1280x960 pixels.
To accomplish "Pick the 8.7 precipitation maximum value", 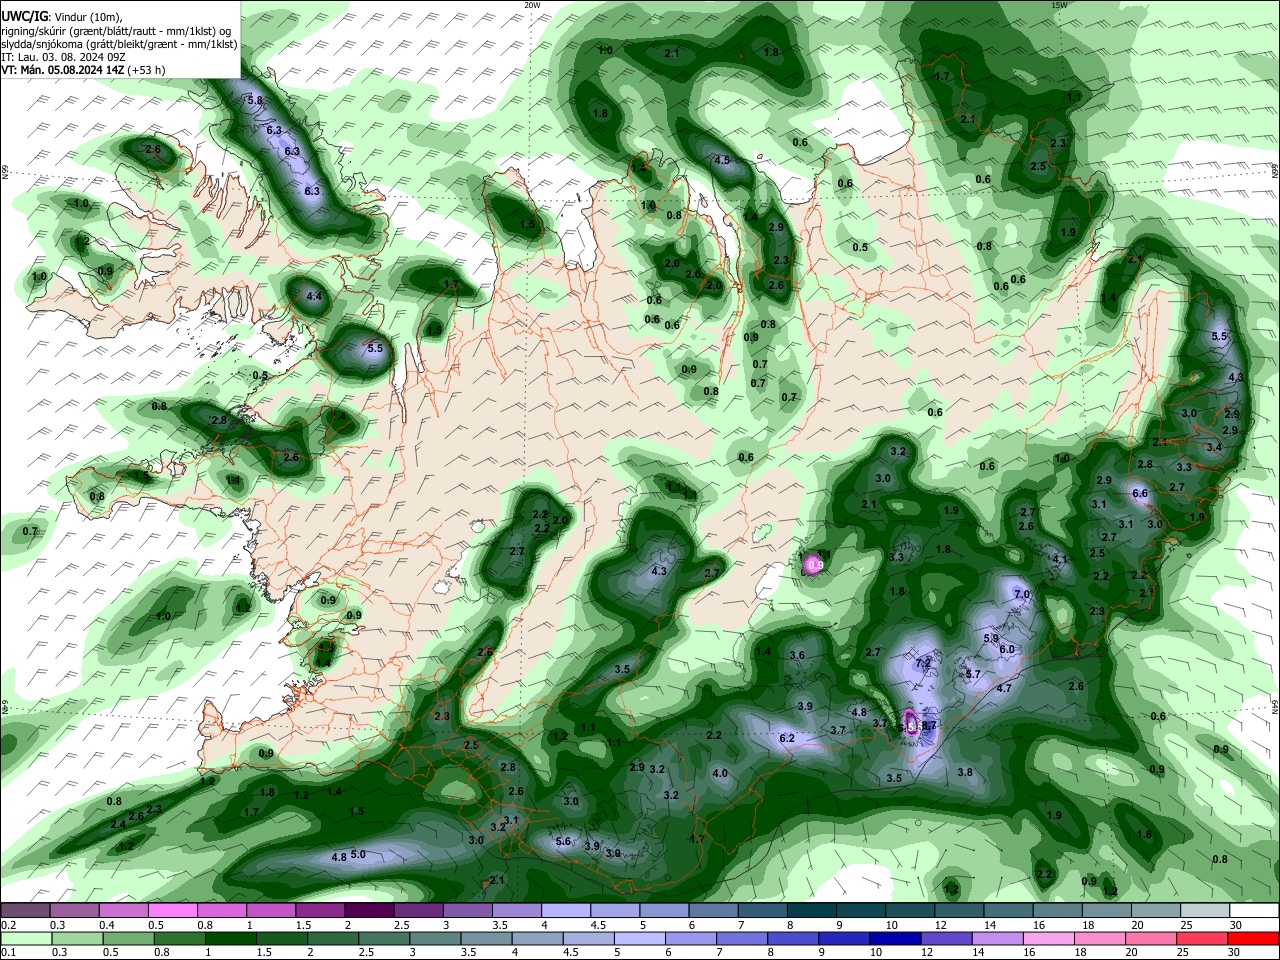I will 928,726.
